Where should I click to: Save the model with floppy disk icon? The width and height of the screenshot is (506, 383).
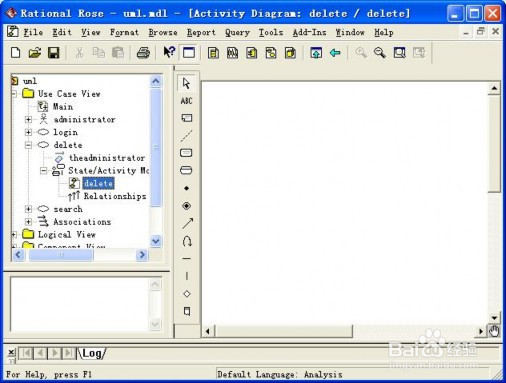tap(54, 53)
